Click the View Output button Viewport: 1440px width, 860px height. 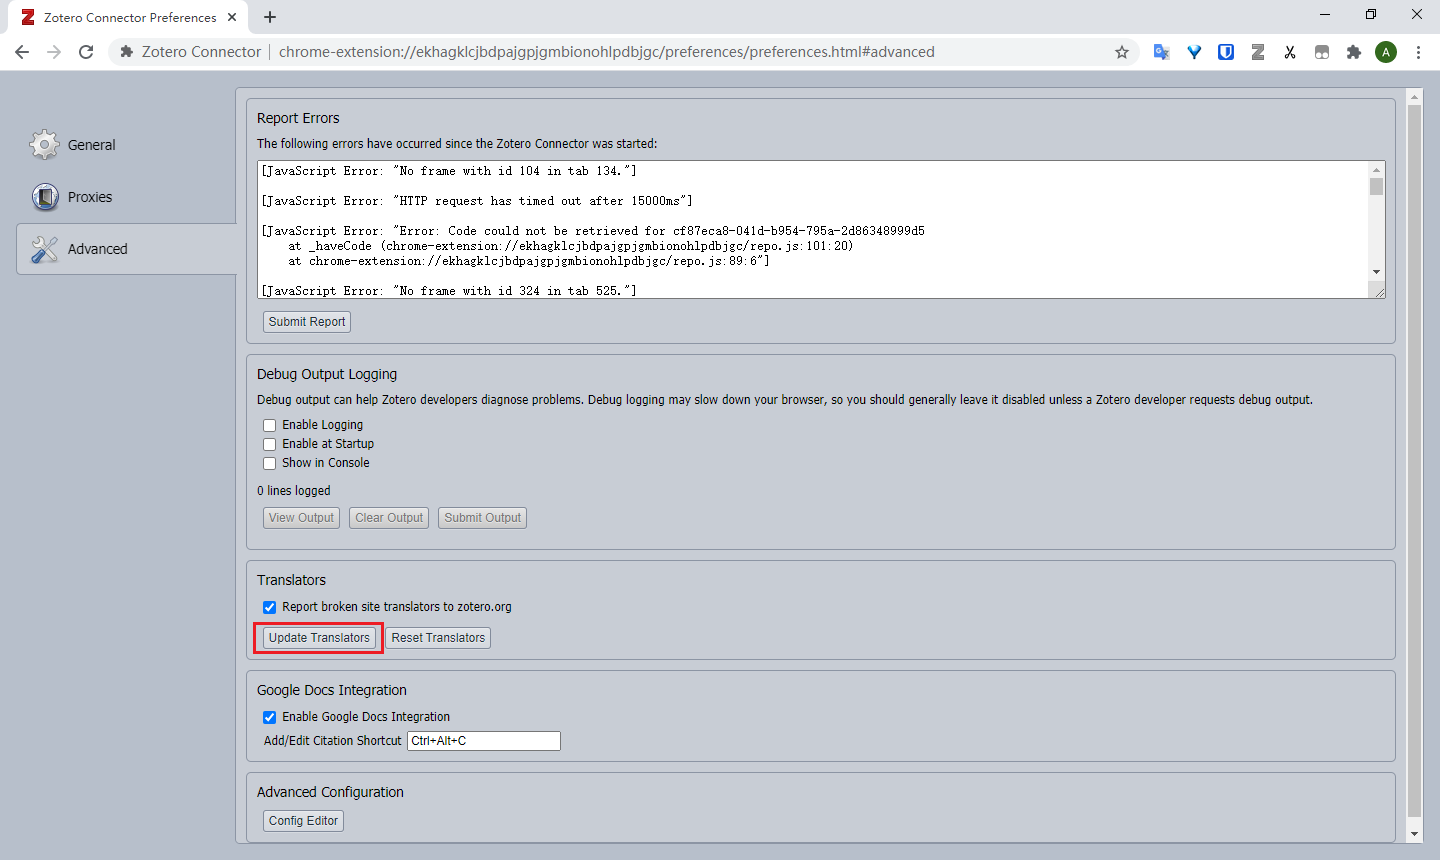pos(301,518)
